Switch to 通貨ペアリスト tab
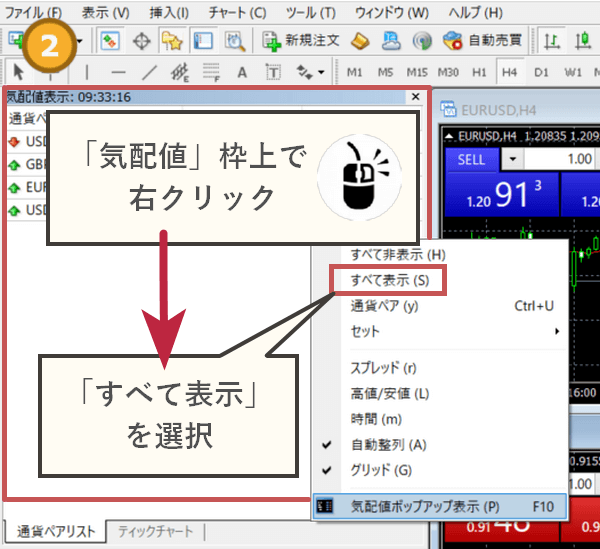Viewport: 600px width, 549px height. coord(56,531)
